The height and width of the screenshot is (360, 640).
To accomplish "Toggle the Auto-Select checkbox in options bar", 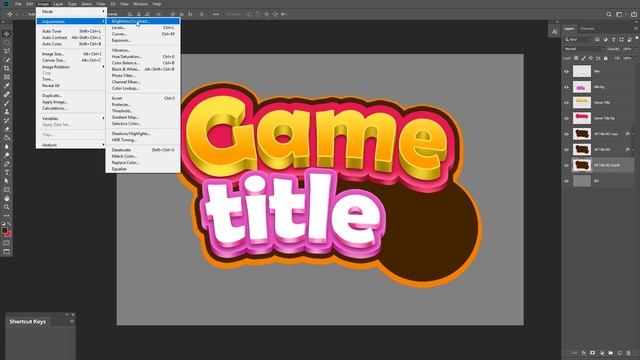I will (24, 14).
